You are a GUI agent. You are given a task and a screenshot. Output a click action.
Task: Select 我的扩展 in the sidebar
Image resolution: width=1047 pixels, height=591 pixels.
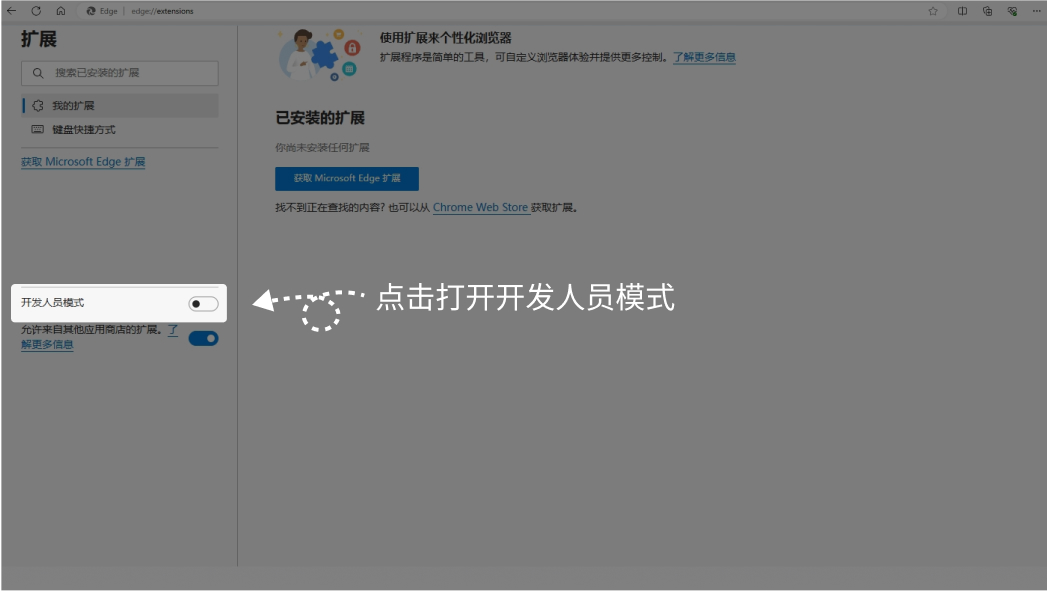point(68,107)
